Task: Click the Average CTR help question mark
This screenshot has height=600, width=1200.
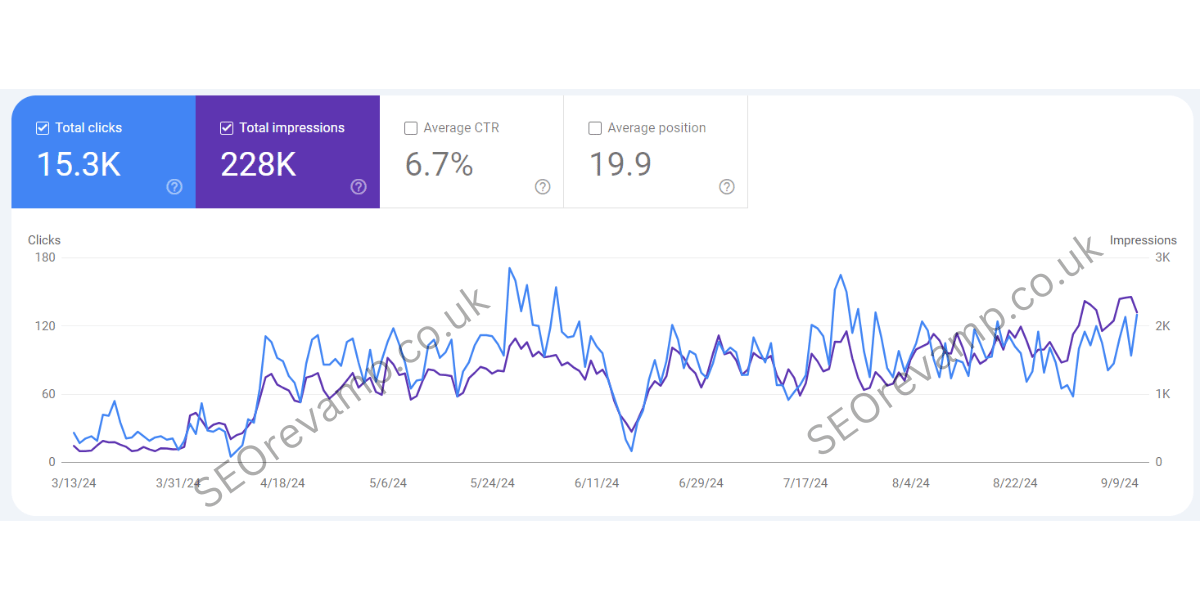Action: (x=542, y=187)
